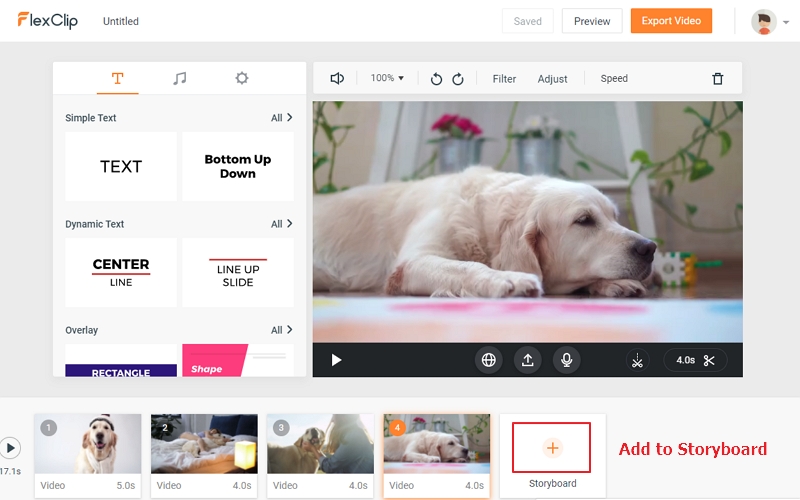Click the Preview button
800x500 pixels.
592,21
